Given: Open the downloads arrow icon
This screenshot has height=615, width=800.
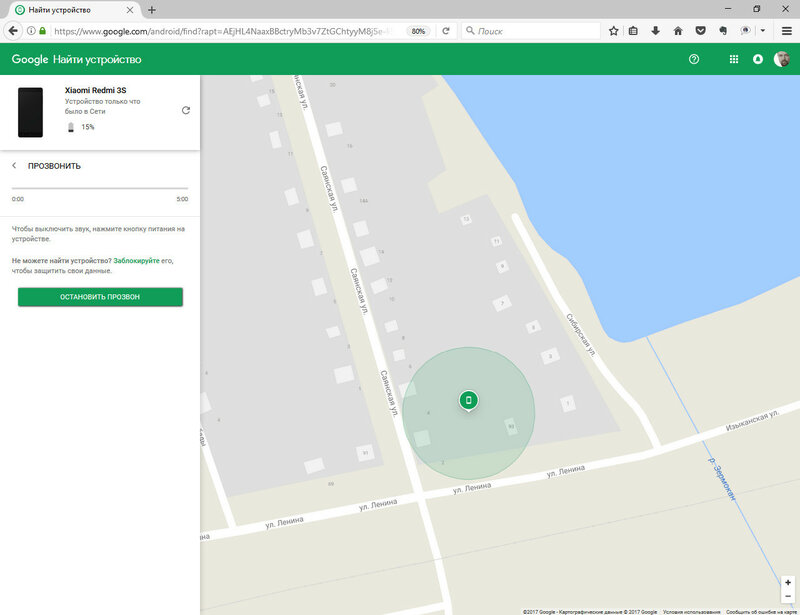Looking at the screenshot, I should 656,31.
